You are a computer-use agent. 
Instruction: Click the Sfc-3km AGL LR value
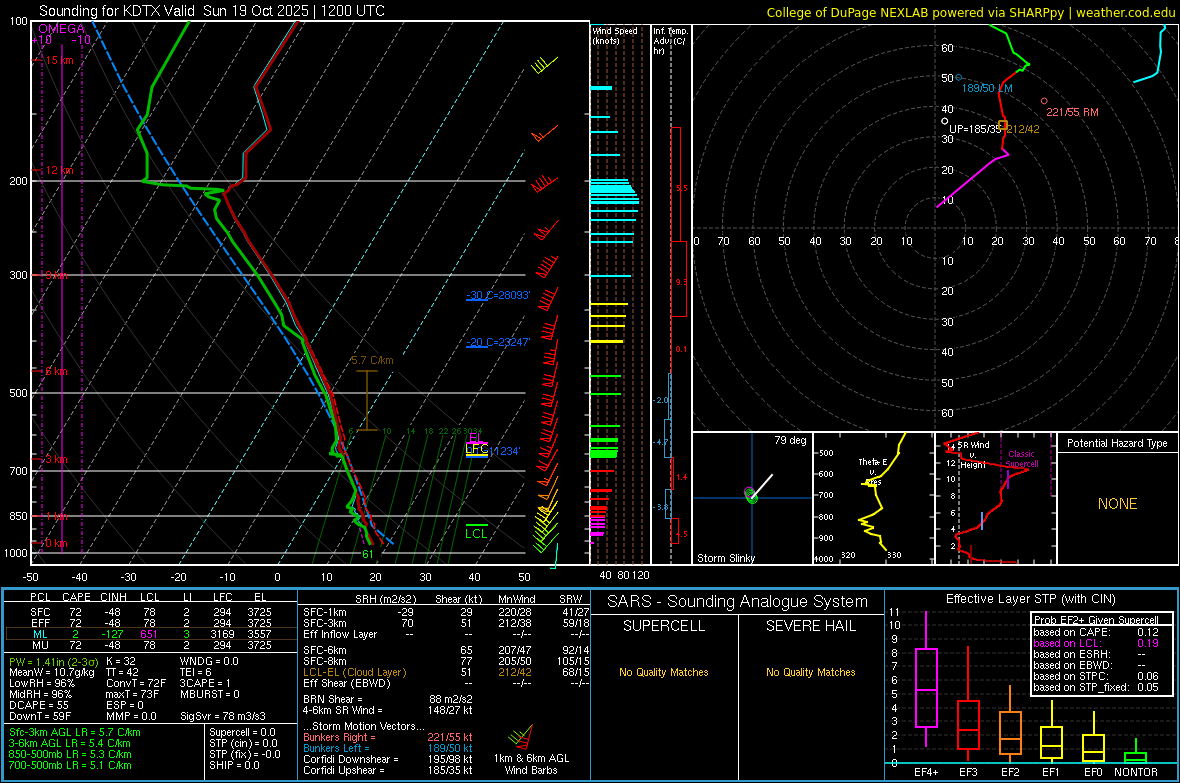[x=75, y=732]
